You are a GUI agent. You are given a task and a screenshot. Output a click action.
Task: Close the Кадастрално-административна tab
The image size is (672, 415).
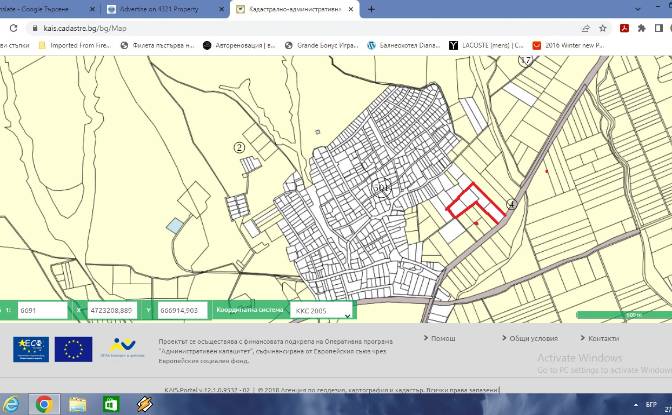[351, 9]
